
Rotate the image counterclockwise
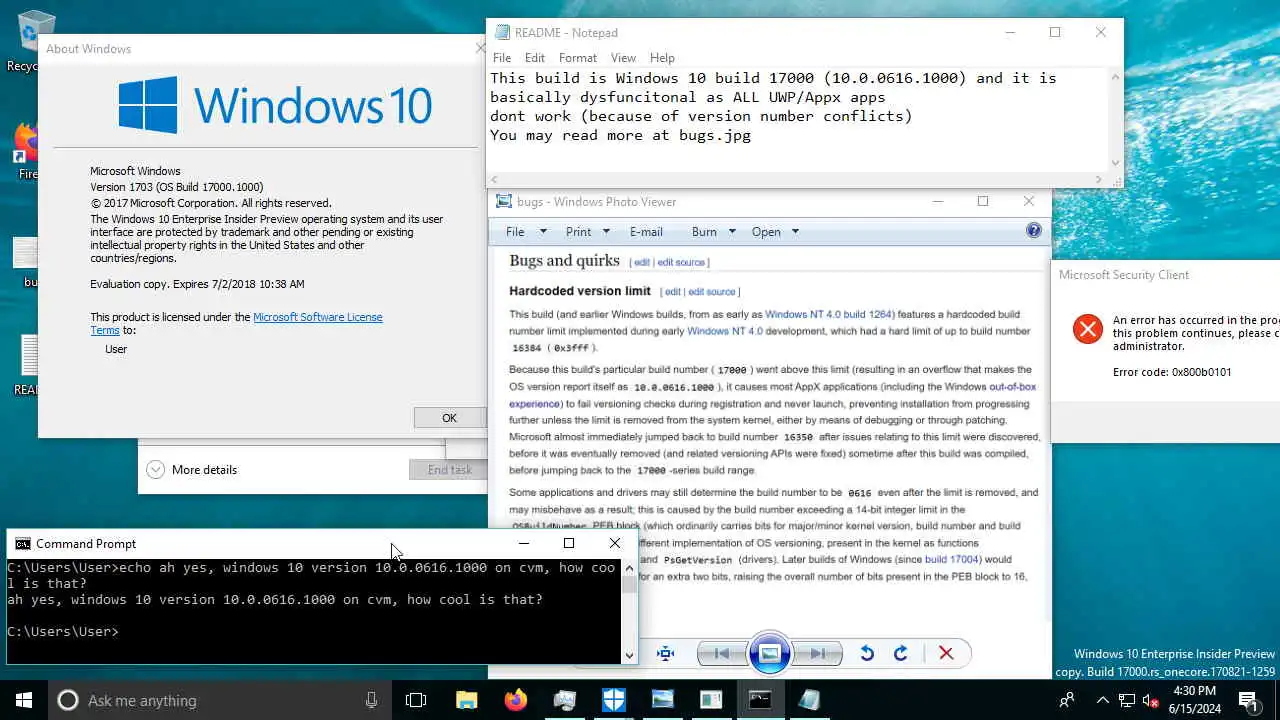[x=867, y=653]
